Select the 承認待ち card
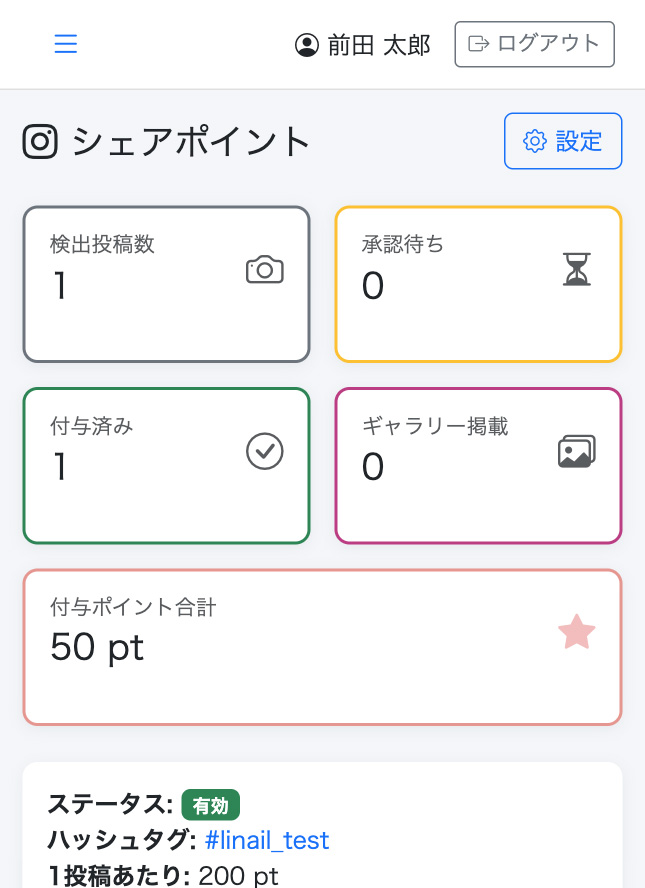The height and width of the screenshot is (888, 645). point(478,283)
